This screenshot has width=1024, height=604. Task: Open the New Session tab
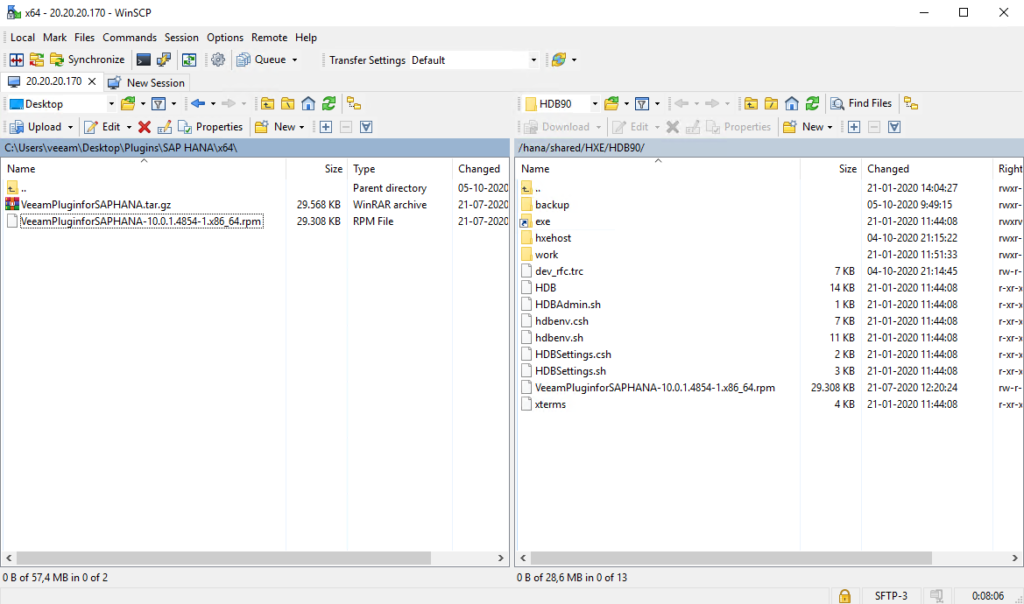[x=146, y=83]
